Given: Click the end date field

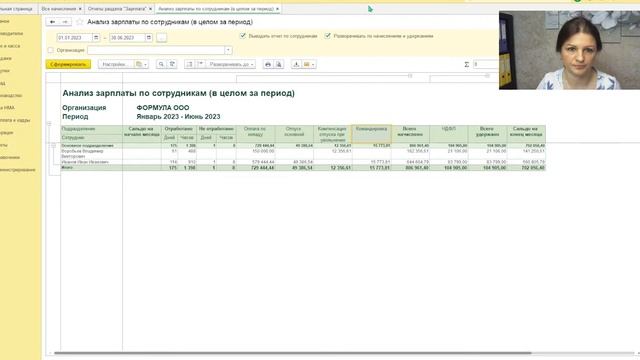Looking at the screenshot, I should (x=127, y=38).
